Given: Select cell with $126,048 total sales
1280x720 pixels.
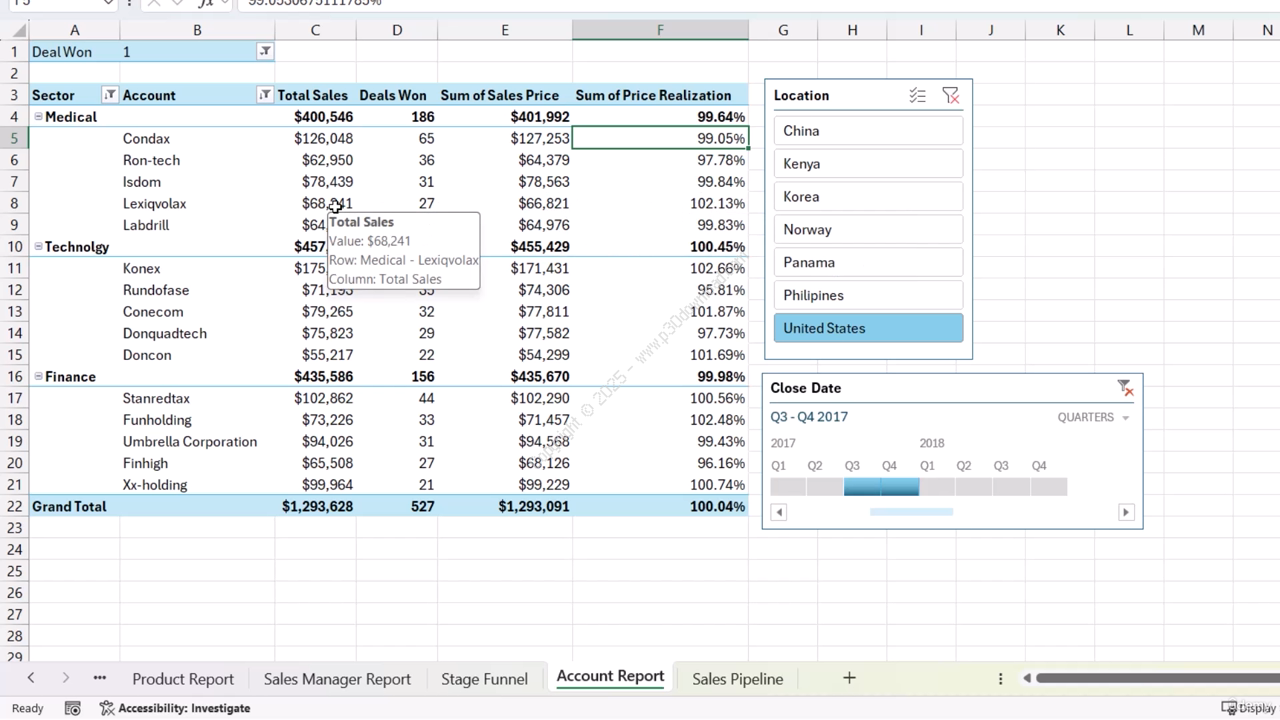Looking at the screenshot, I should pyautogui.click(x=315, y=139).
